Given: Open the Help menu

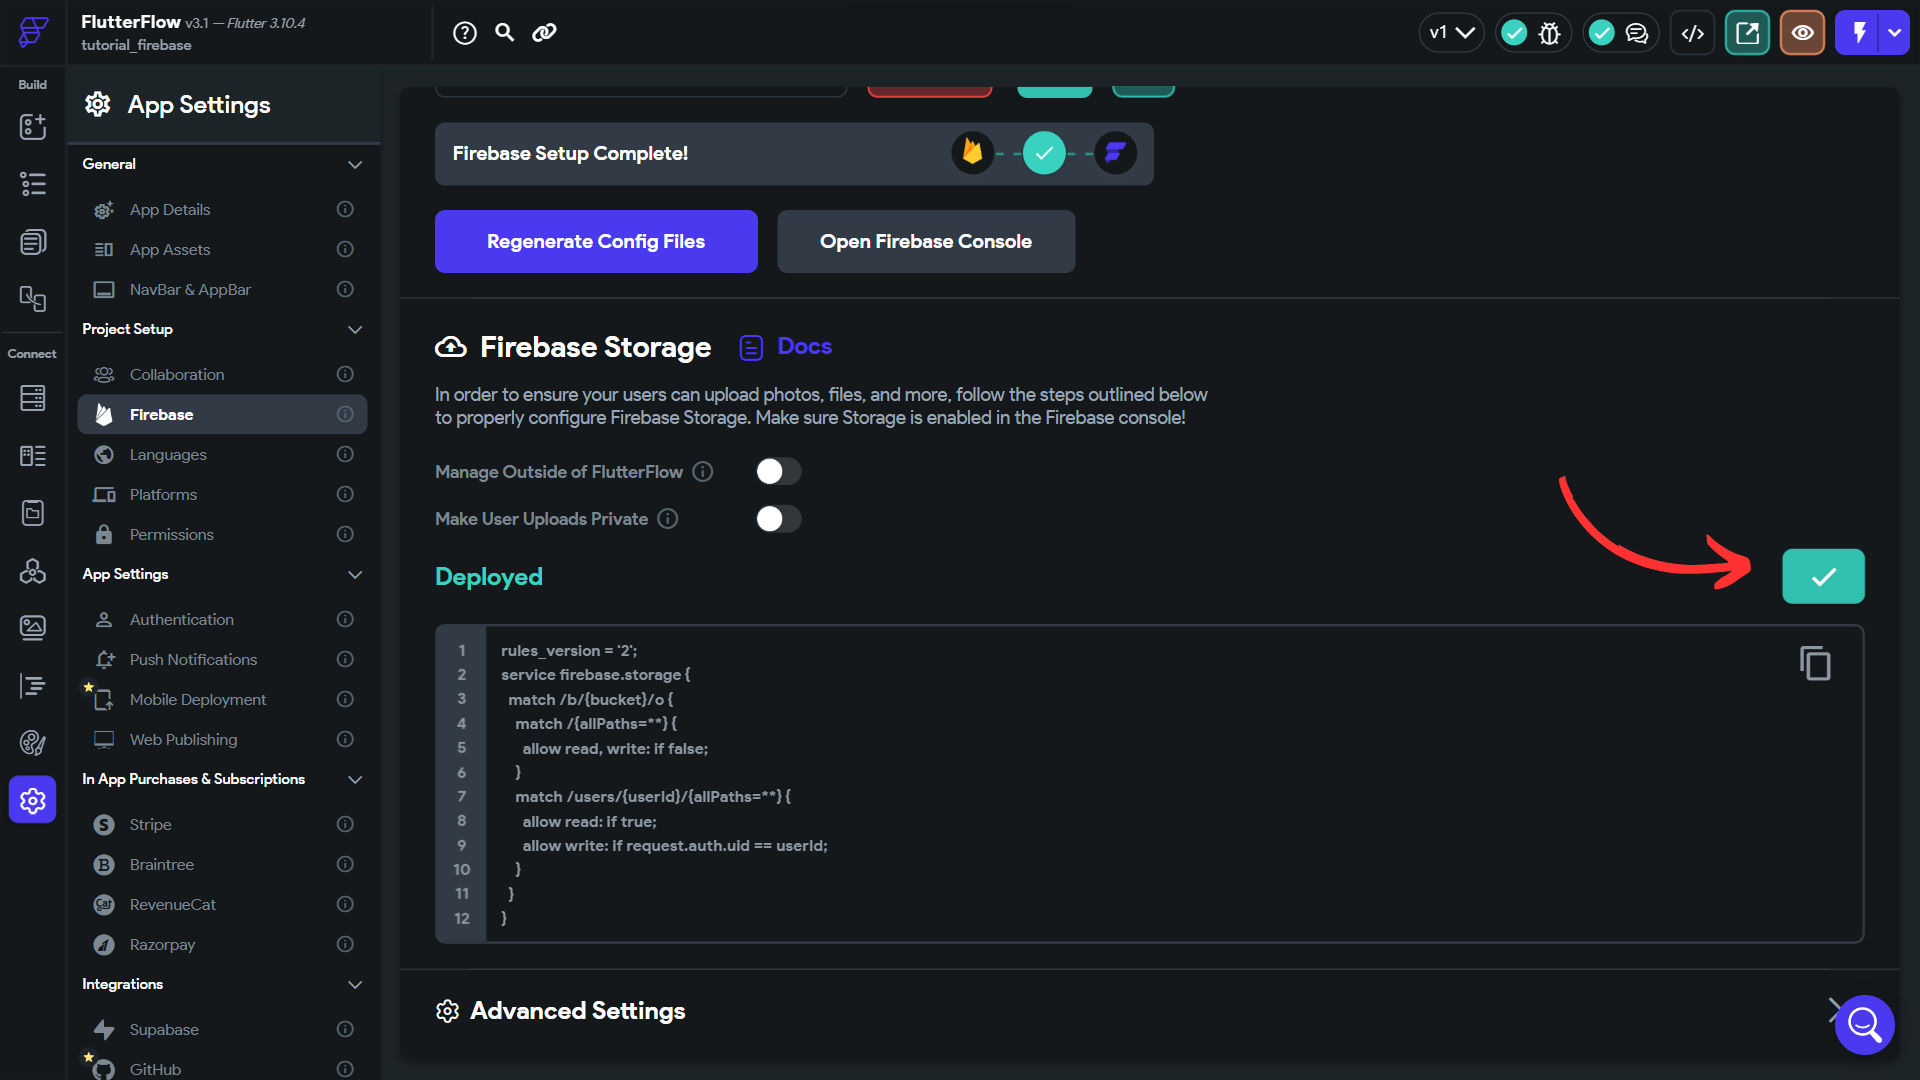Looking at the screenshot, I should [x=464, y=32].
